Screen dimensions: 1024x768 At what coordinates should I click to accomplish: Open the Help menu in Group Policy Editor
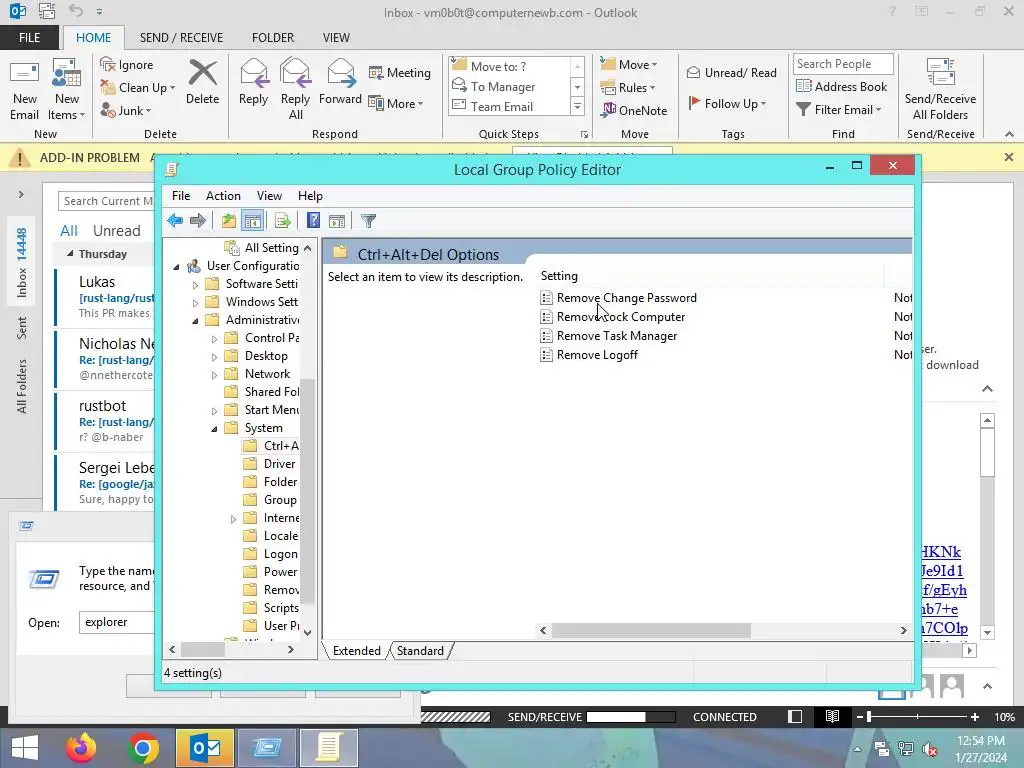tap(310, 196)
